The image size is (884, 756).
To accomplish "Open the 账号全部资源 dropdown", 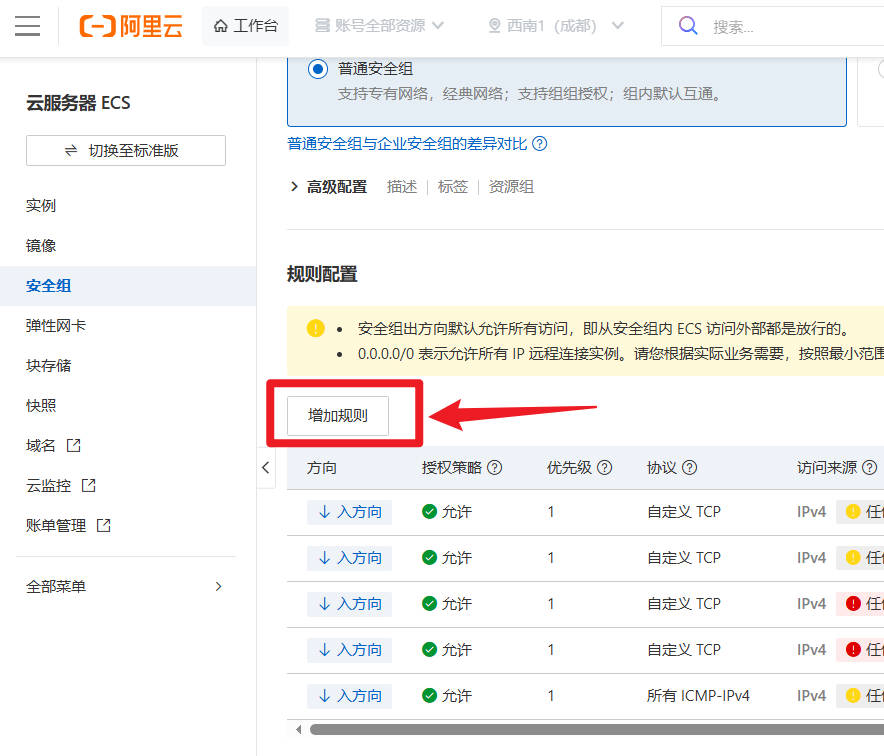I will pyautogui.click(x=380, y=26).
